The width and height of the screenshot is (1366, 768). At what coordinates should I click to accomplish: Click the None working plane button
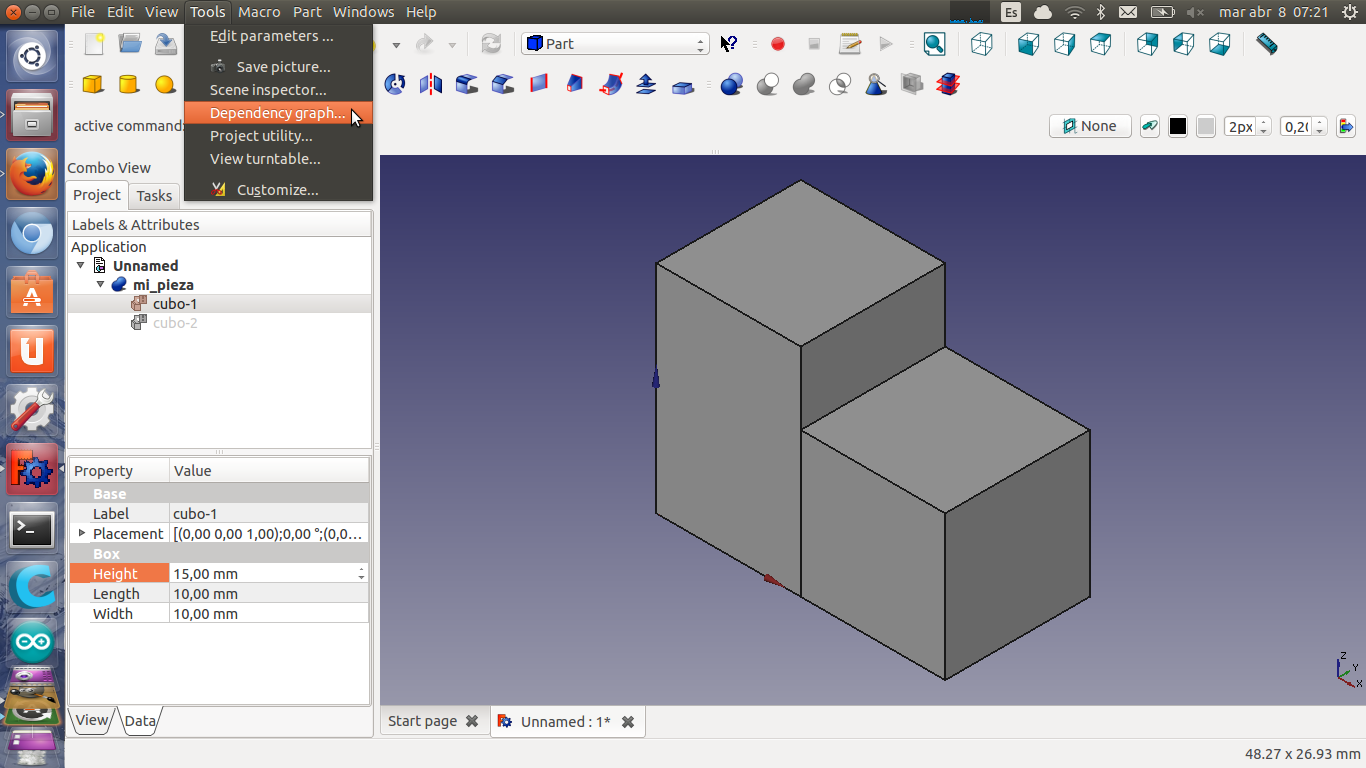click(x=1089, y=126)
